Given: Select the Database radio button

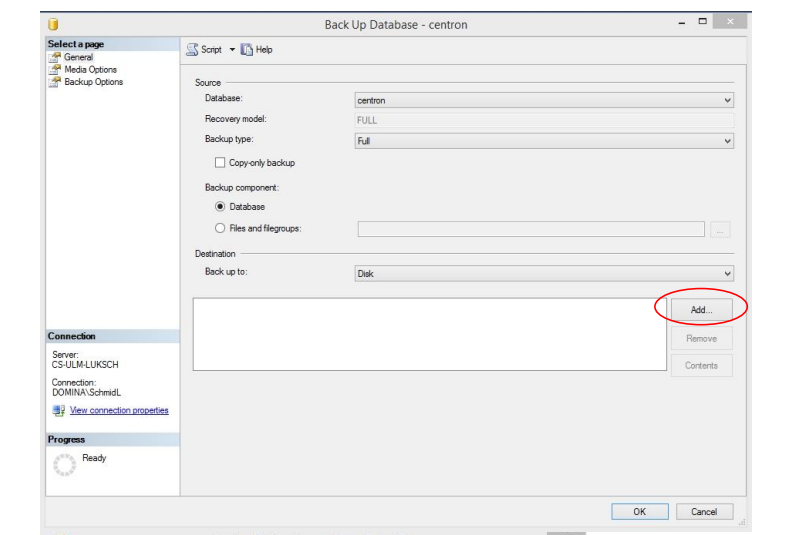Looking at the screenshot, I should tap(220, 207).
